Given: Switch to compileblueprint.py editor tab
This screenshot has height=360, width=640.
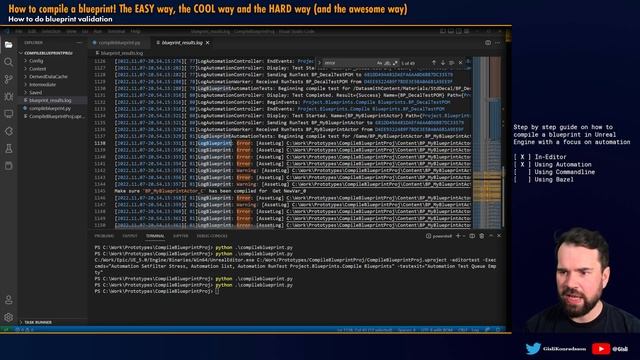Looking at the screenshot, I should click(x=120, y=42).
